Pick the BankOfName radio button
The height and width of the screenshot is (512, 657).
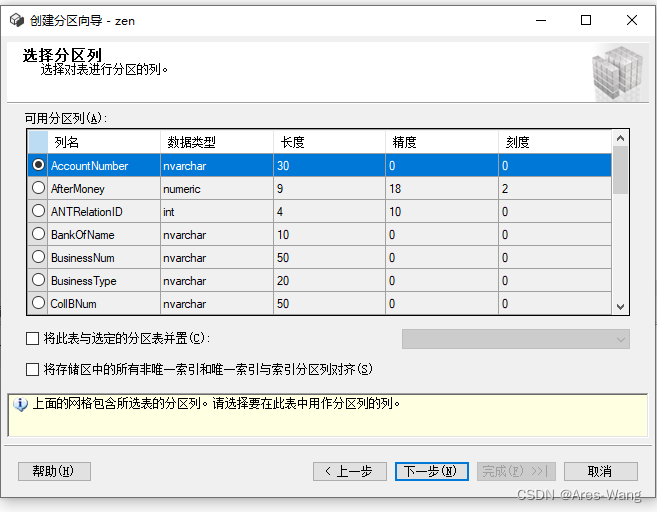38,234
